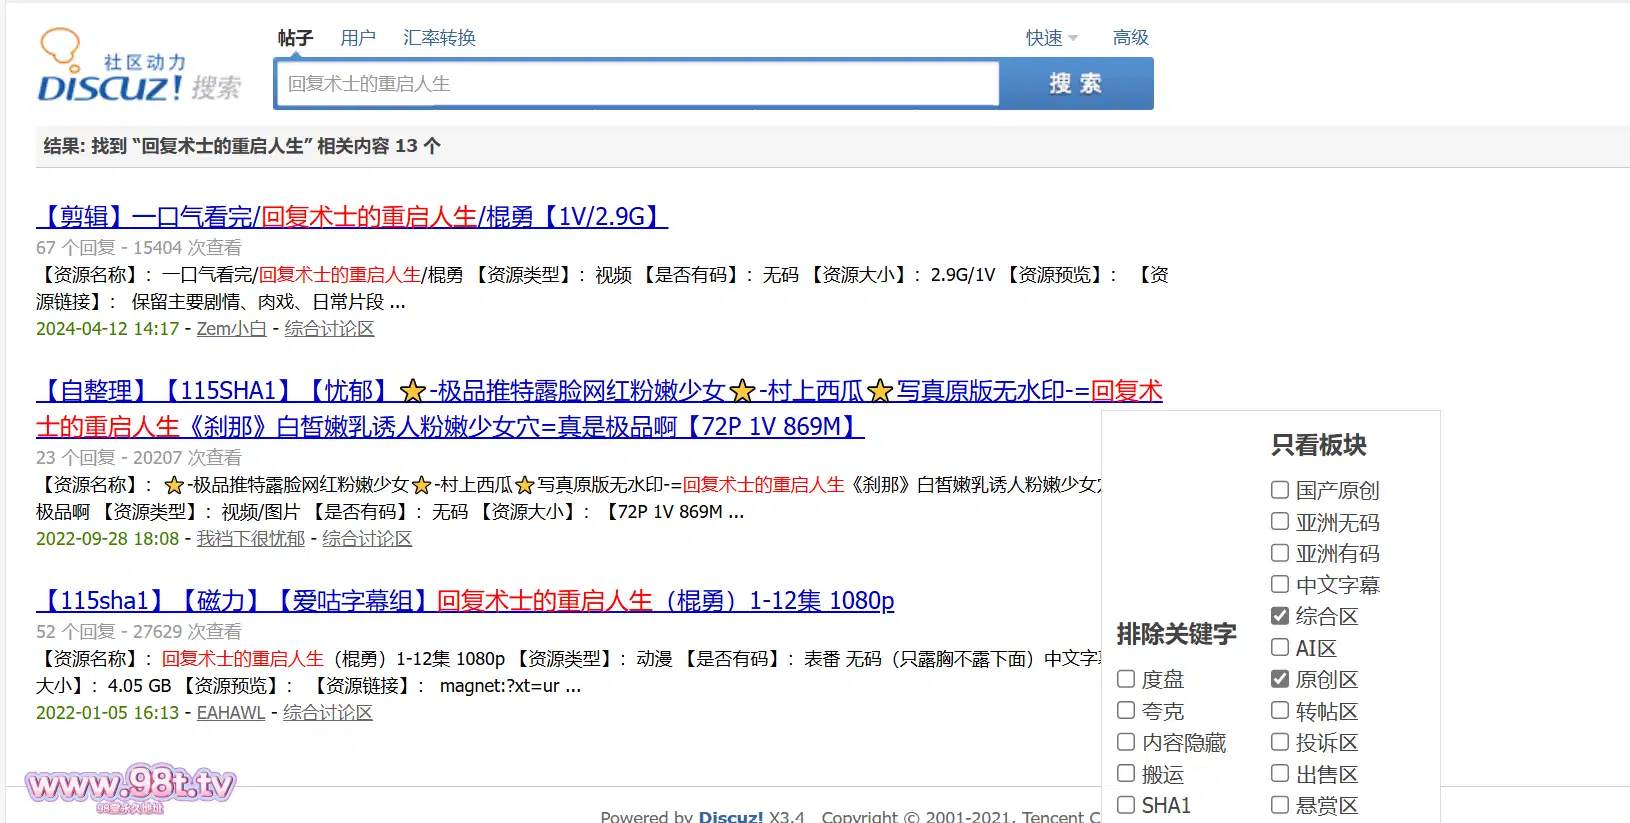This screenshot has height=823, width=1630.
Task: Check the 投诉区 board filter
Action: click(x=1280, y=742)
